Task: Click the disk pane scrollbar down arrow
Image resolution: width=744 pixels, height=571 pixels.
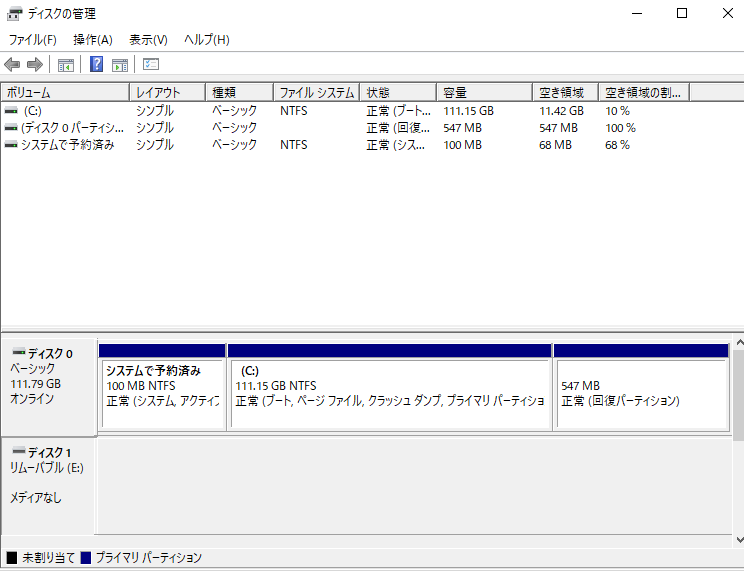Action: point(739,540)
